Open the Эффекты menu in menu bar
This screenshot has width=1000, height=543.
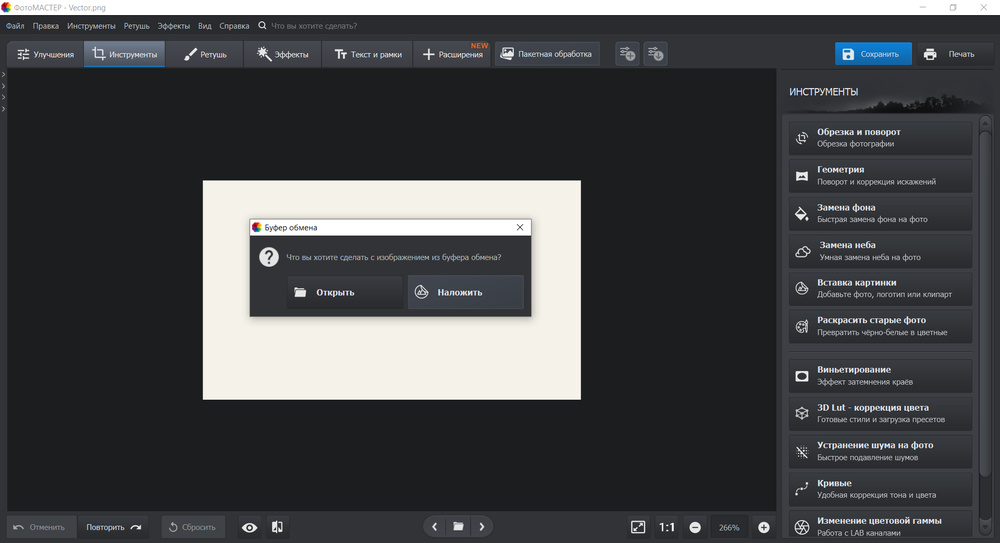click(x=173, y=25)
